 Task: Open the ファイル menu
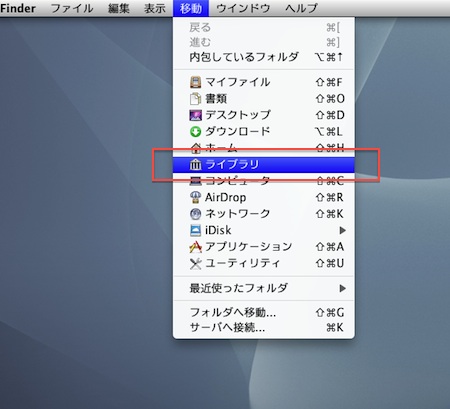click(72, 8)
